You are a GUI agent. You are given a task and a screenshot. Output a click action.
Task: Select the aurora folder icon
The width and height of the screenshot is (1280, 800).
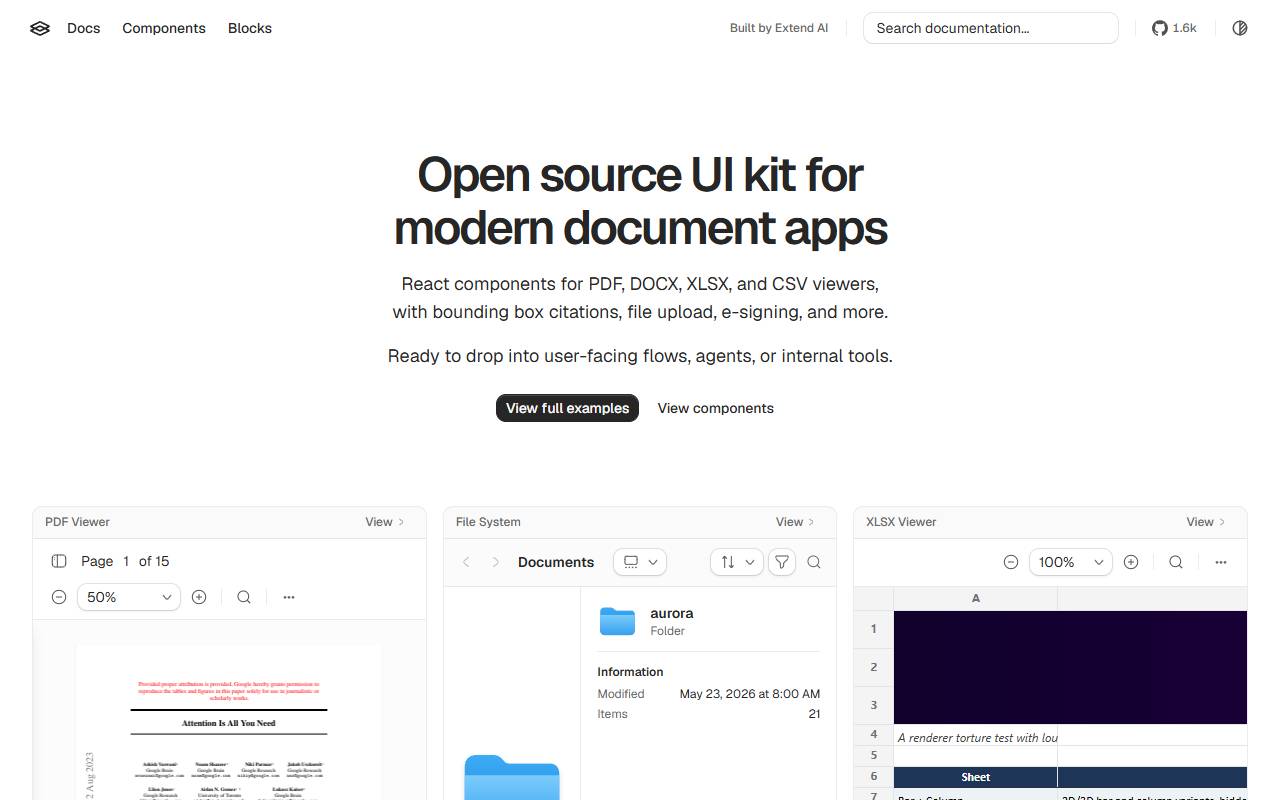[617, 621]
